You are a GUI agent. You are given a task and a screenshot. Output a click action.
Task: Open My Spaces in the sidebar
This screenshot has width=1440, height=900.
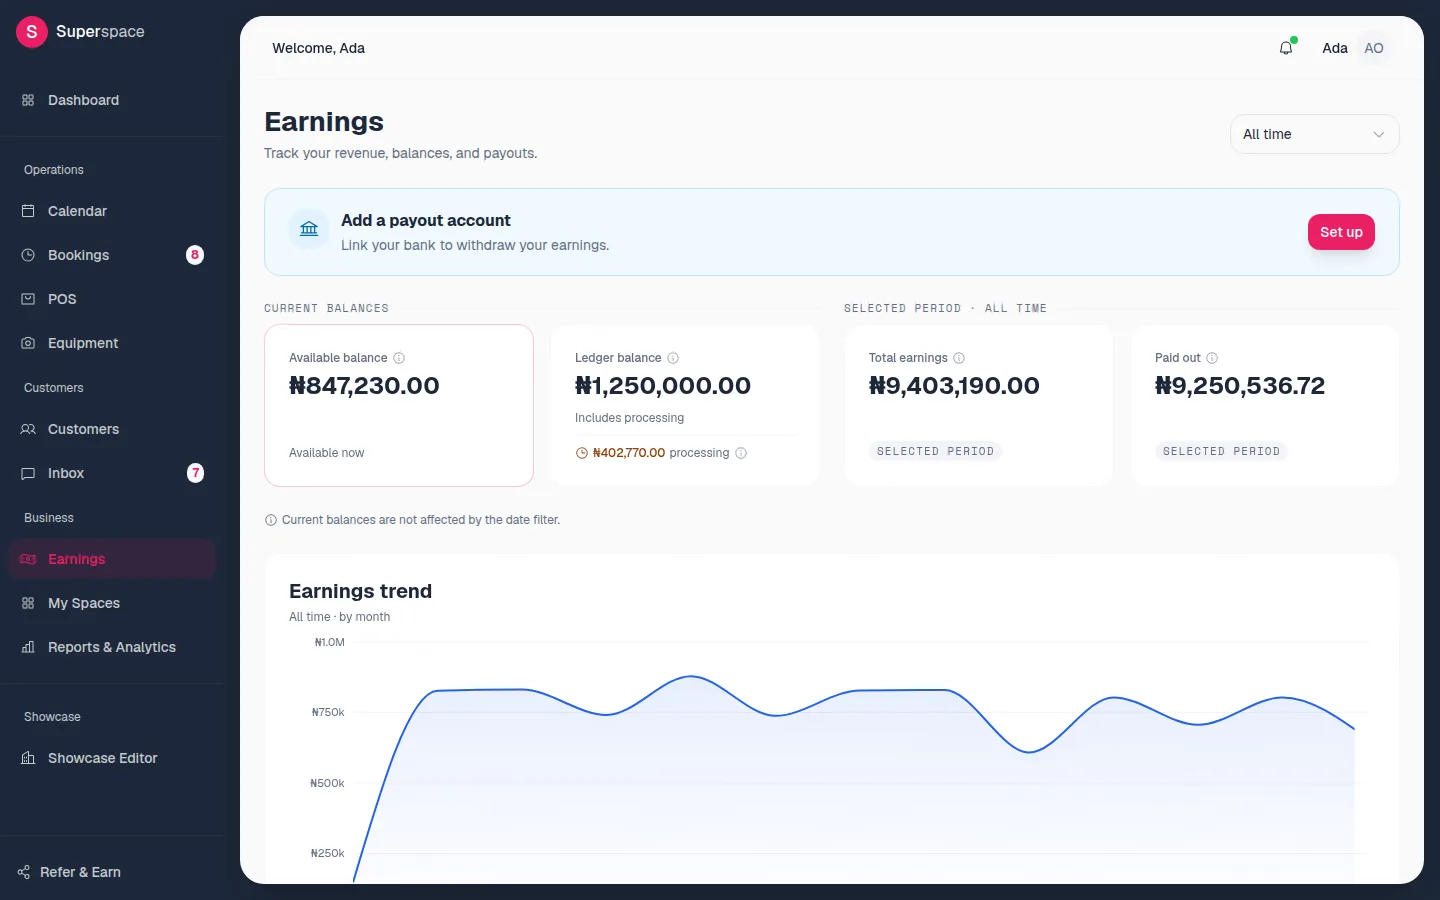pyautogui.click(x=112, y=603)
